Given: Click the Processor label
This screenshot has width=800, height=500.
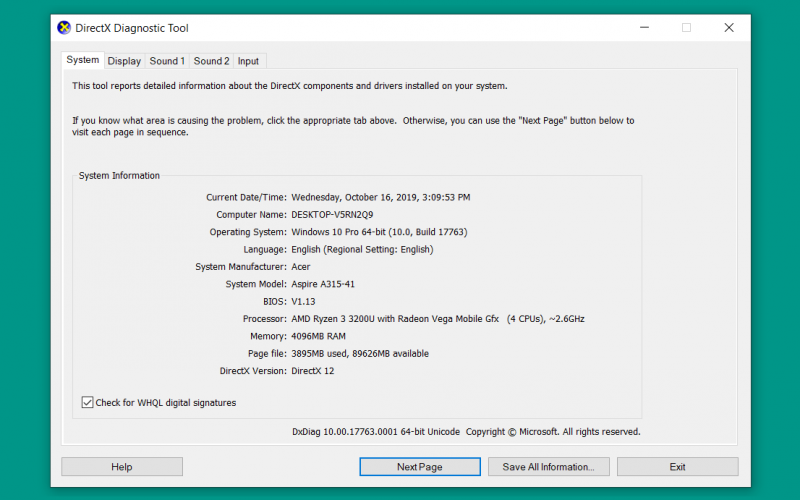Looking at the screenshot, I should [x=265, y=319].
